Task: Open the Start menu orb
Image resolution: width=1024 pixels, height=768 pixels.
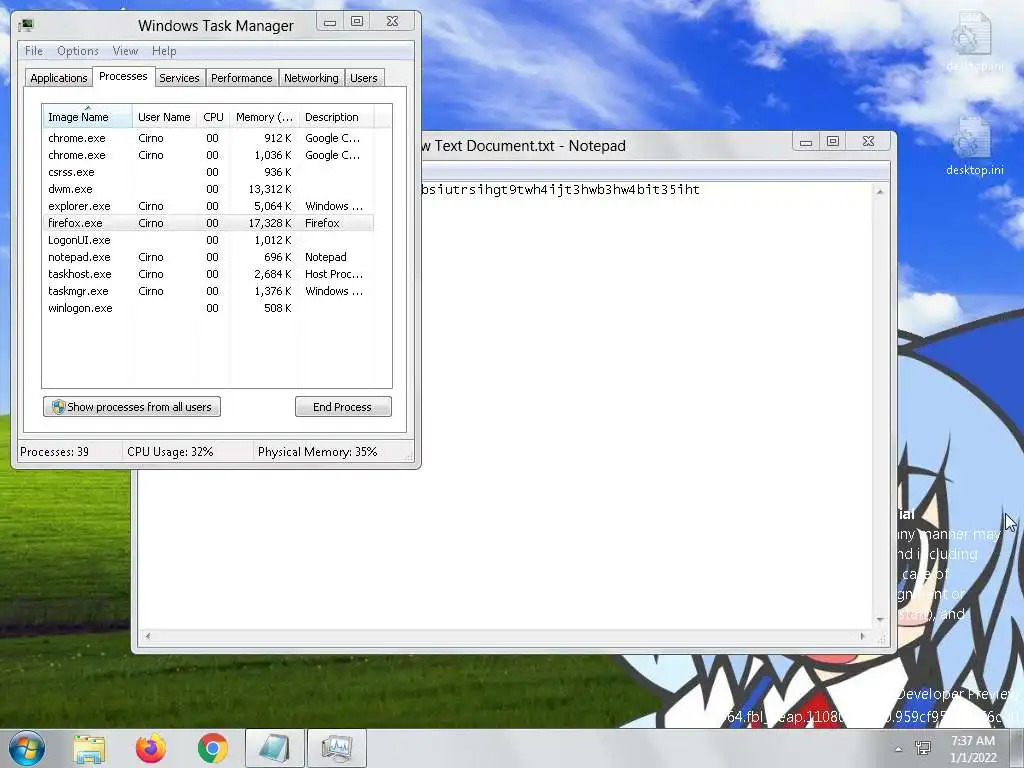Action: tap(26, 748)
